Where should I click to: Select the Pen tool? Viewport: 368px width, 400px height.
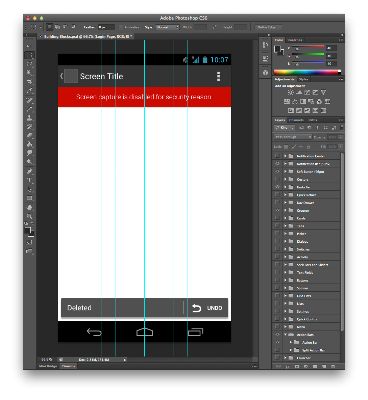(x=30, y=171)
